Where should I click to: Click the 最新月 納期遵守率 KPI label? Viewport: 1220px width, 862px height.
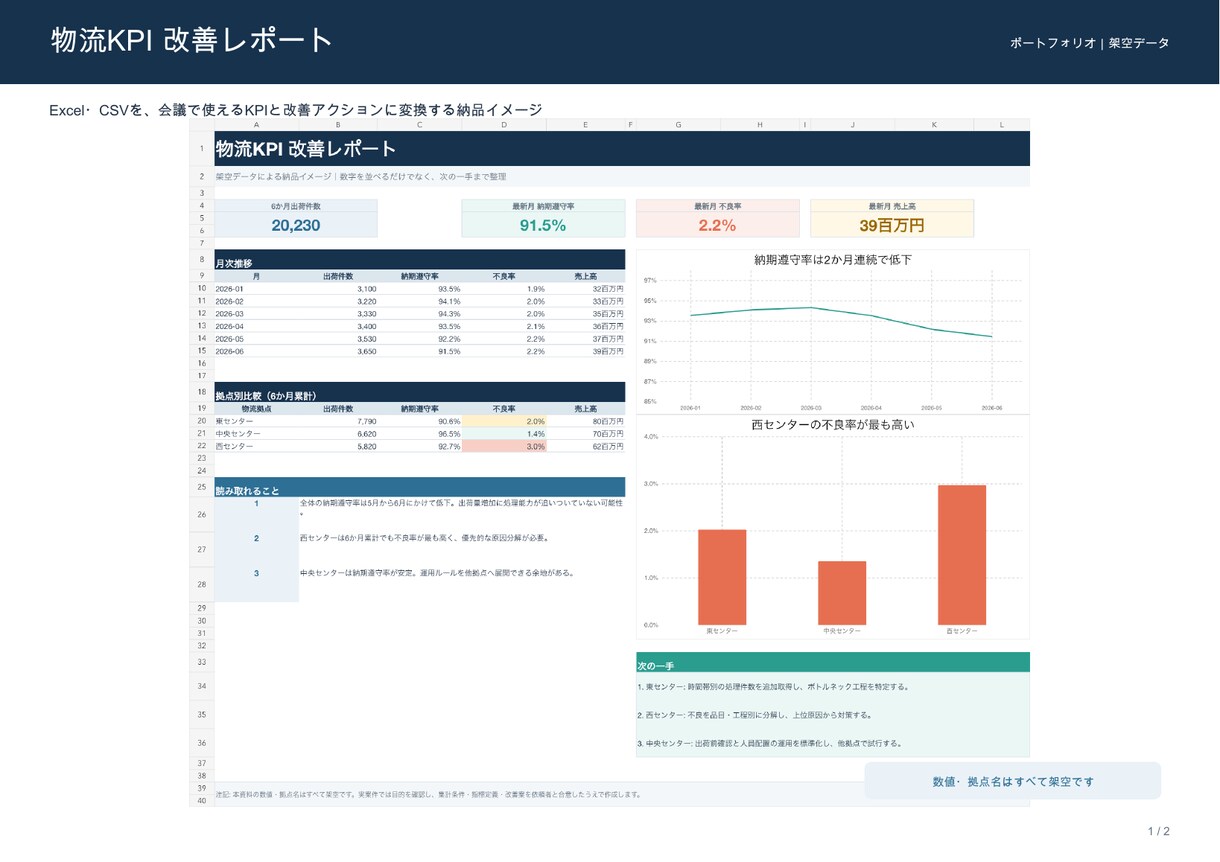[x=543, y=206]
